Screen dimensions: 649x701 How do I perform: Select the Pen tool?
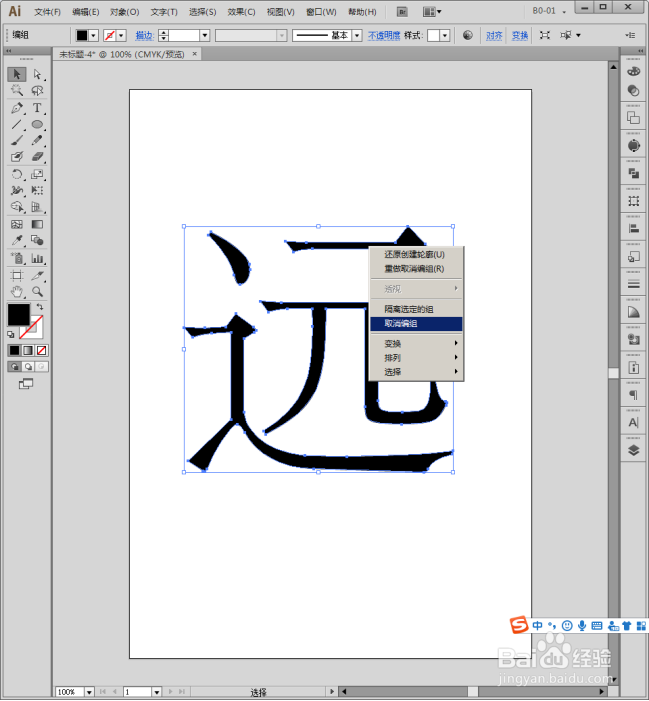click(17, 108)
